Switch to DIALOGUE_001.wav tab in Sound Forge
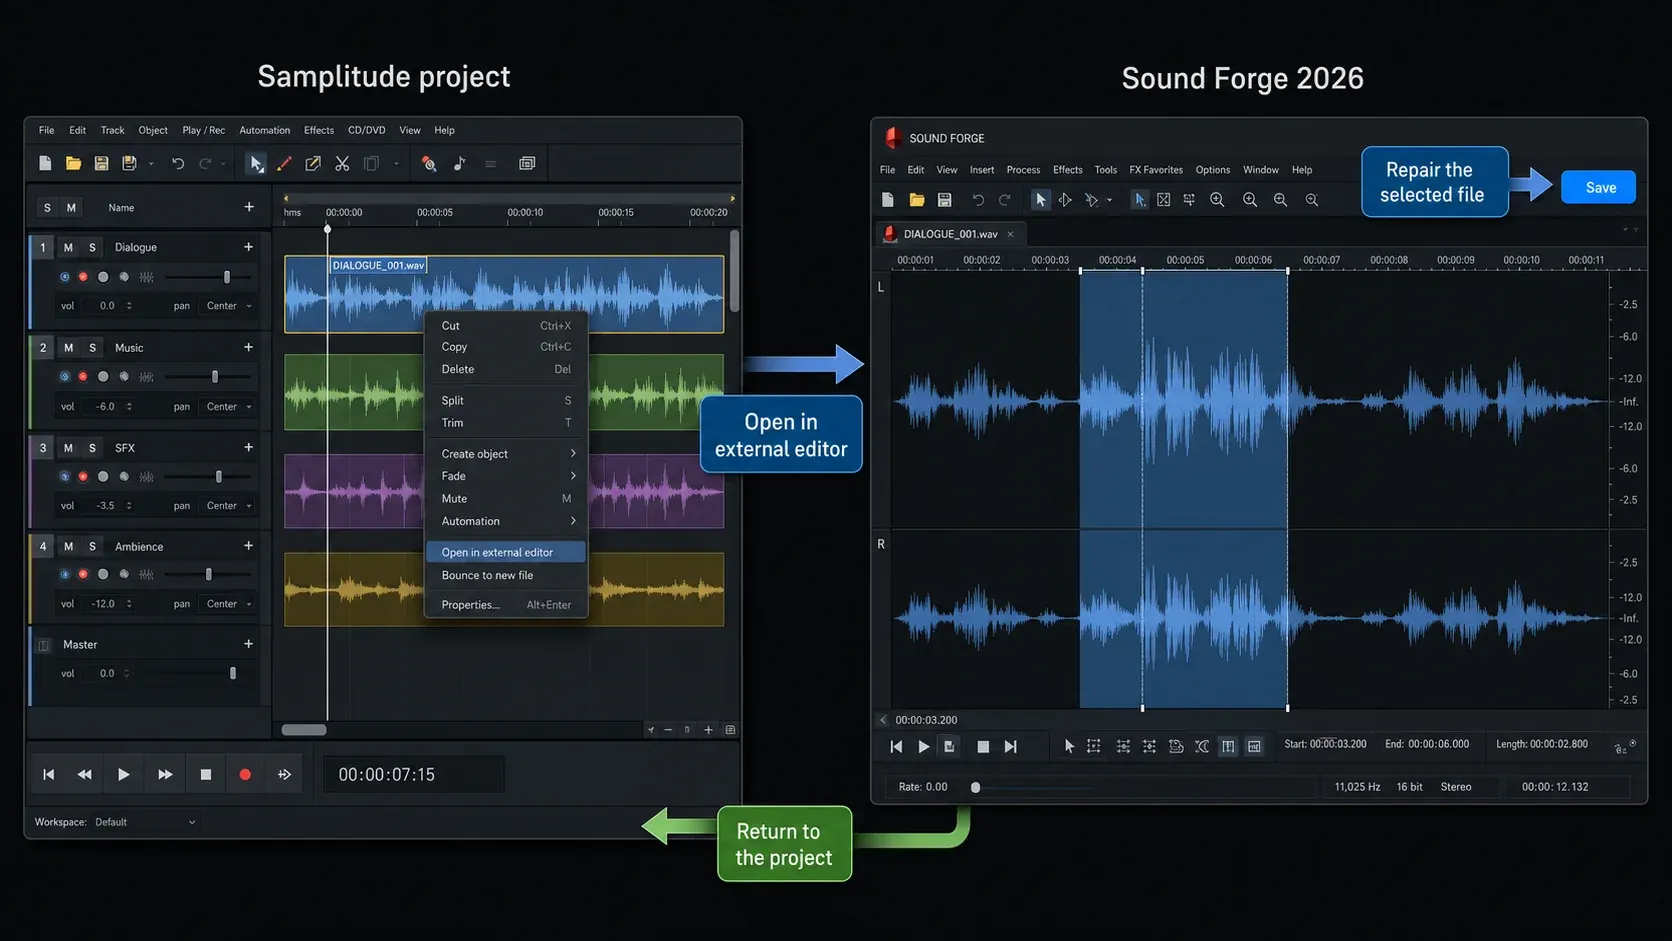Viewport: 1672px width, 941px height. pyautogui.click(x=950, y=234)
